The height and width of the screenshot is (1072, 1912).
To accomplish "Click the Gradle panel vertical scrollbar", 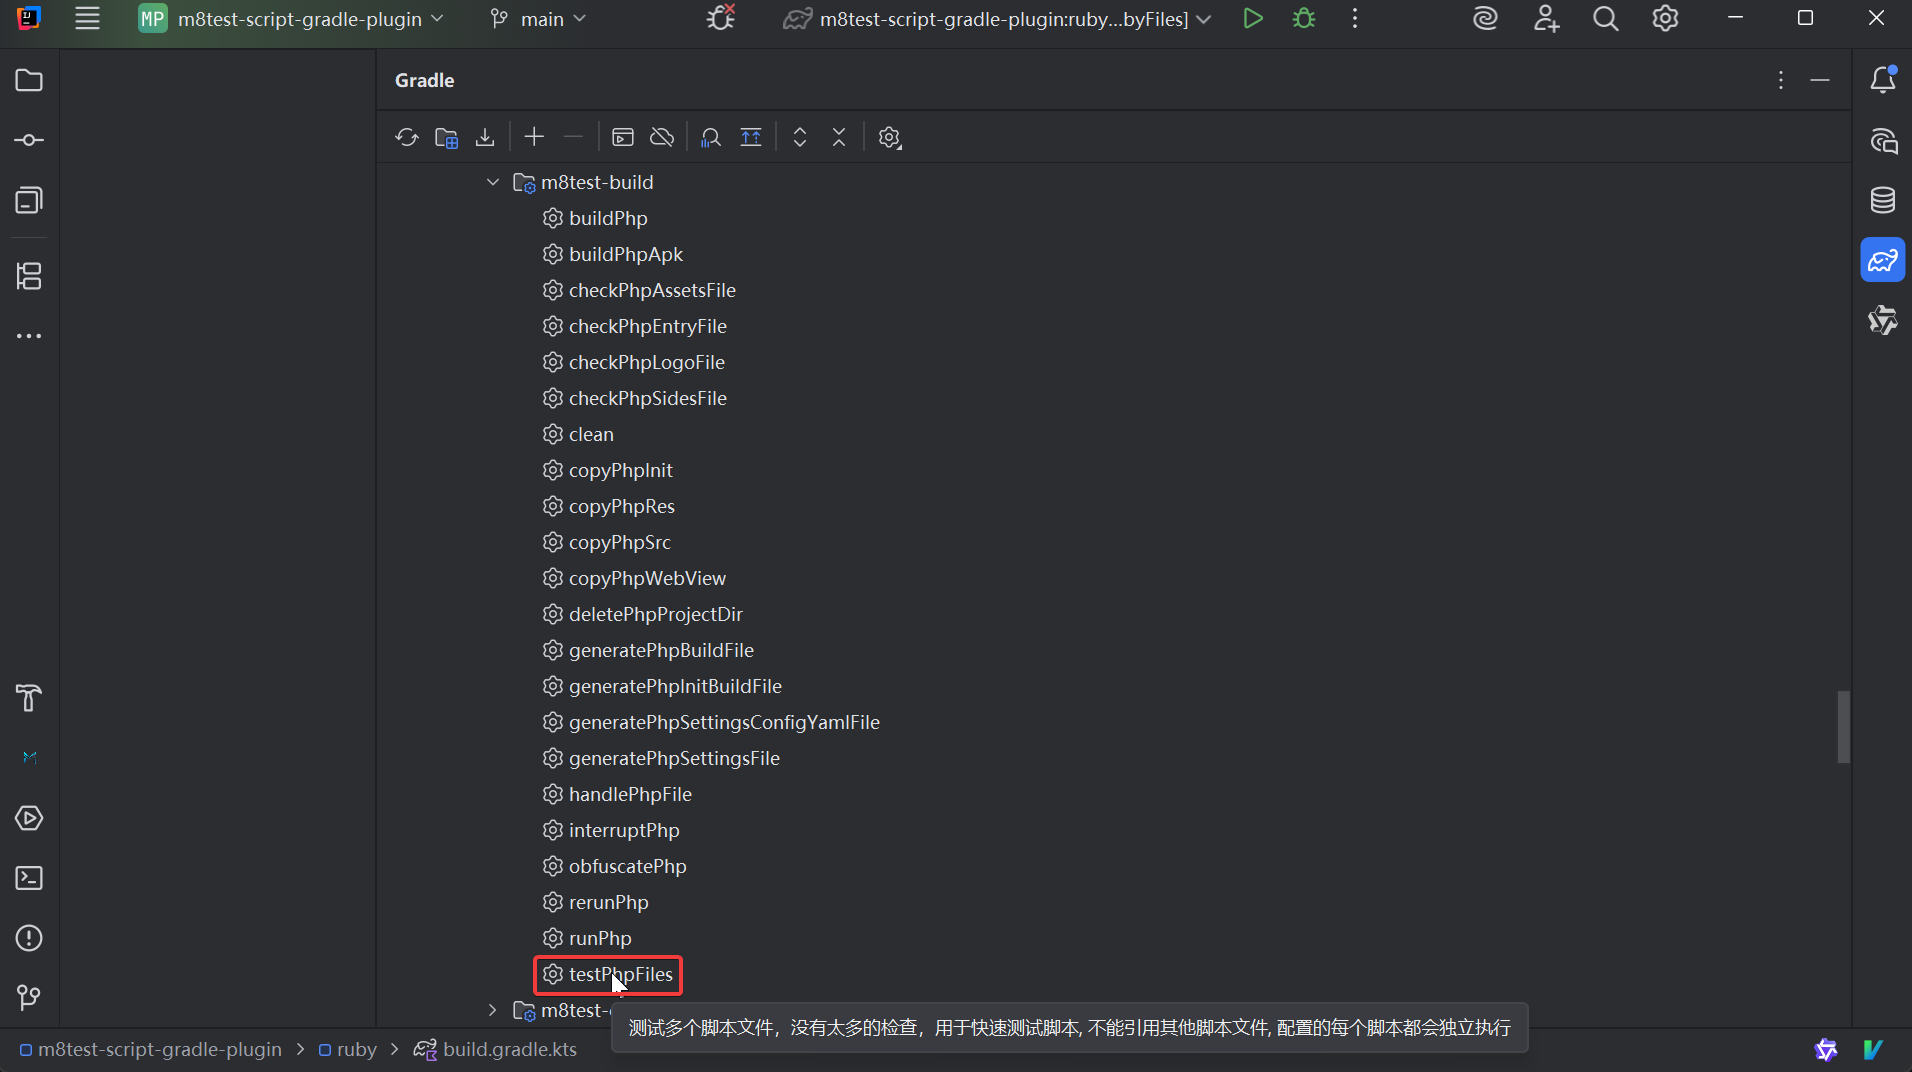I will [1843, 726].
